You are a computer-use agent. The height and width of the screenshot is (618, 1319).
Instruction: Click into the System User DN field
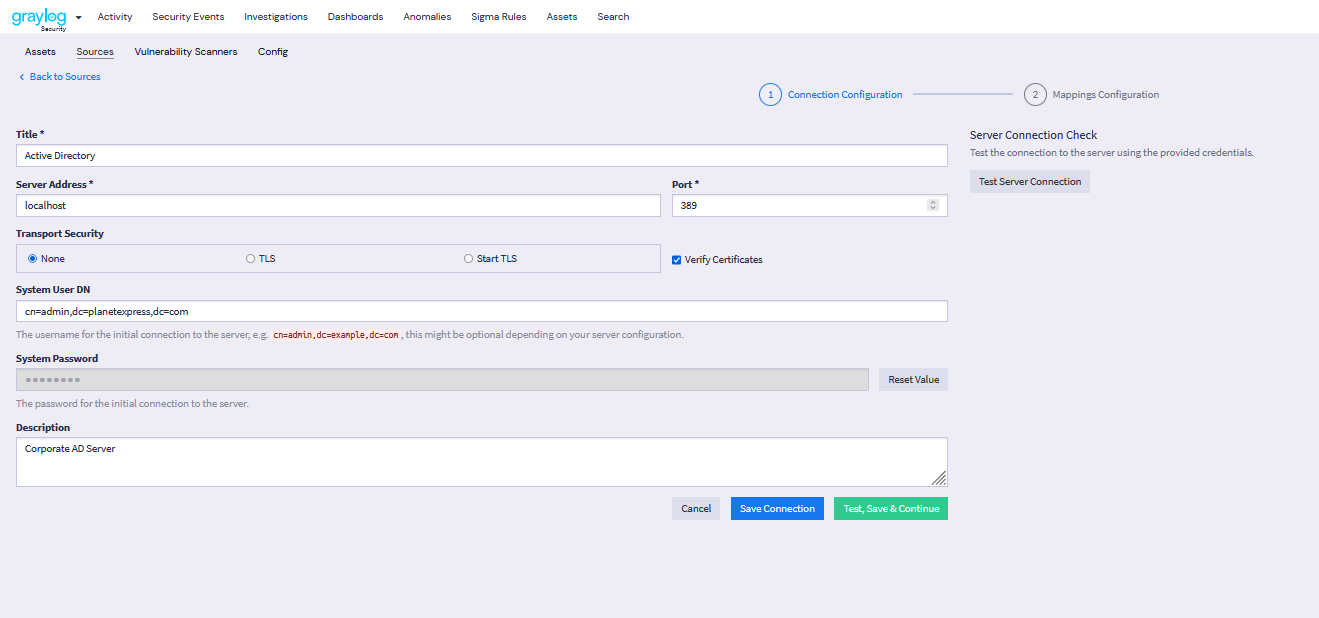[x=481, y=312]
